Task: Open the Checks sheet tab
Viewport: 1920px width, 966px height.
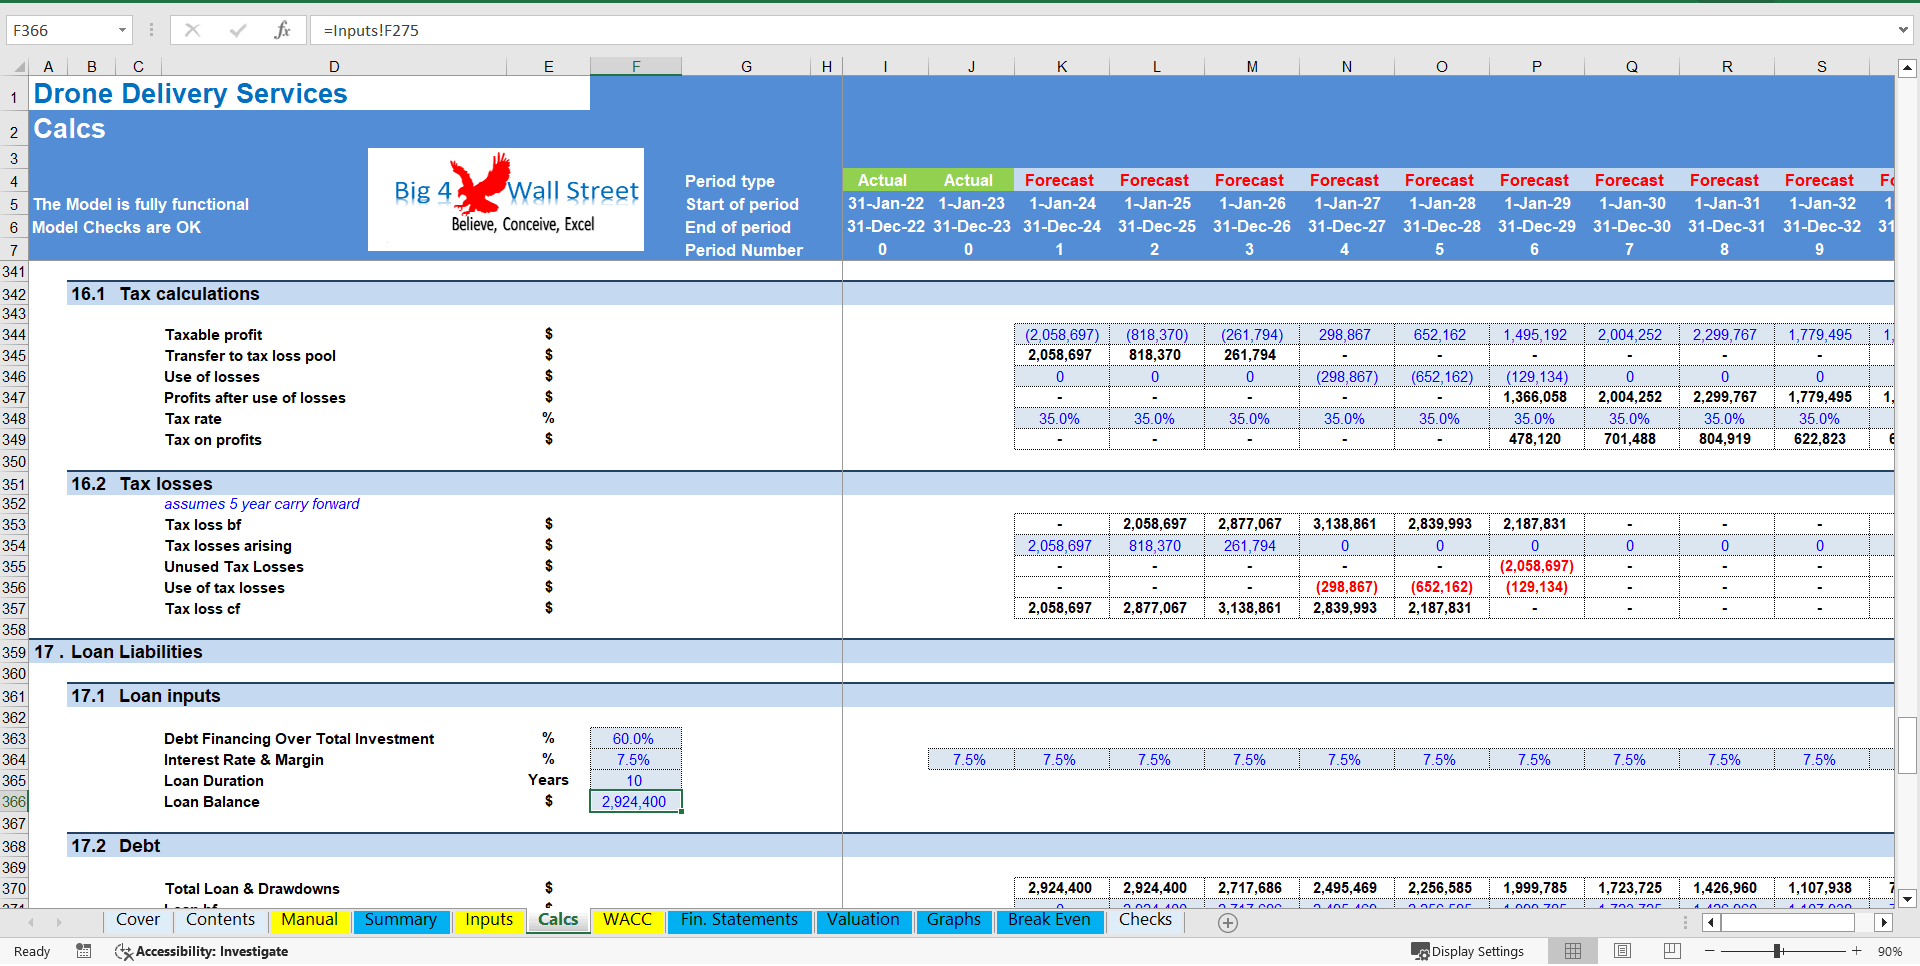Action: (1145, 920)
